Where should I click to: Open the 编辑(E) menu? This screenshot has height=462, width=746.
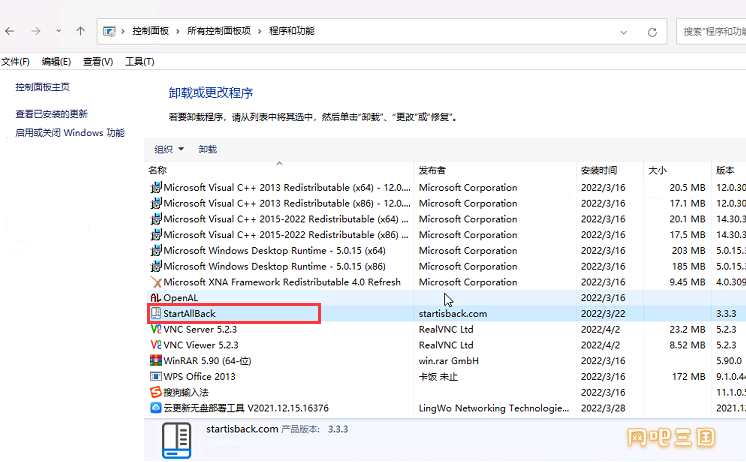[x=56, y=61]
